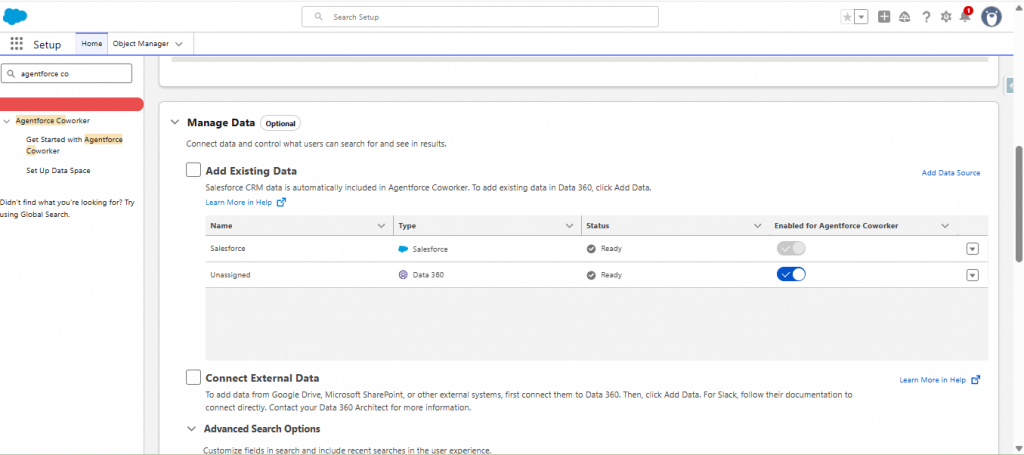Open row actions menu for Salesforce row
The height and width of the screenshot is (455, 1024).
(972, 249)
